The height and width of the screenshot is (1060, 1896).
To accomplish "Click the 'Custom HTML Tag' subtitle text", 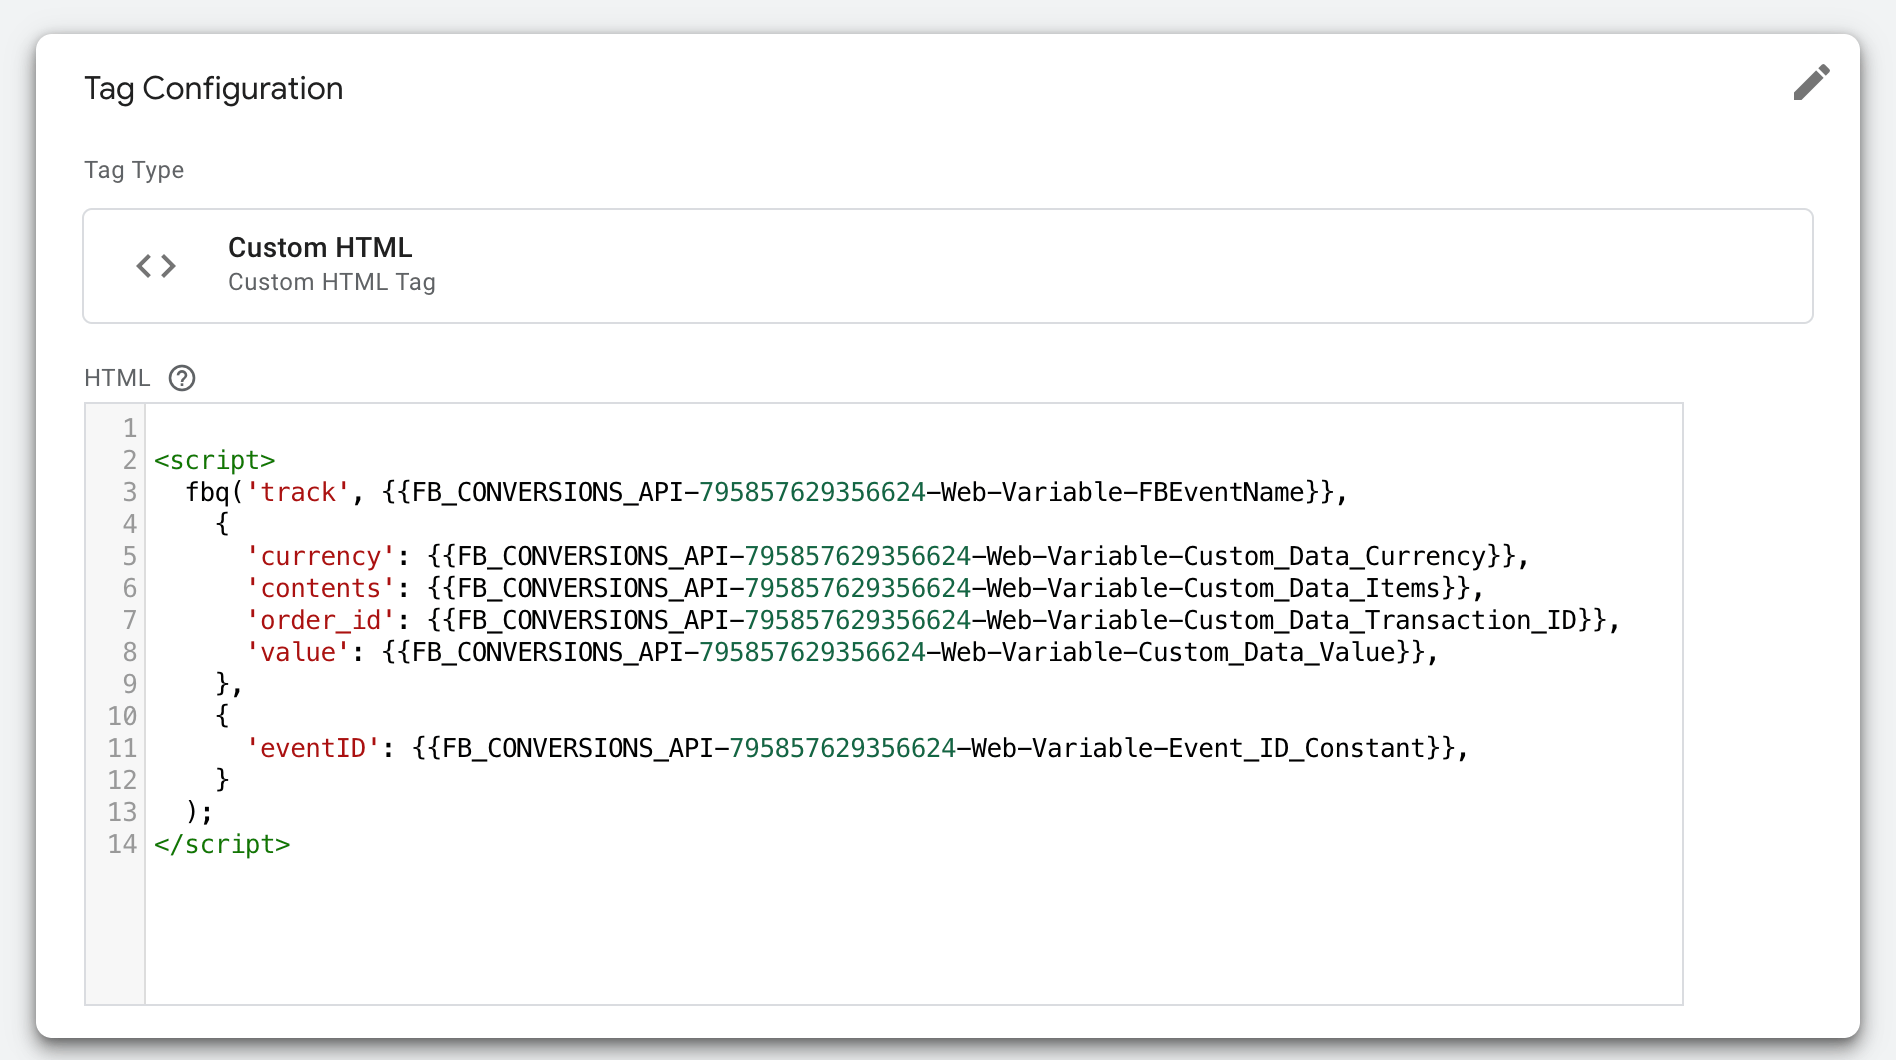I will 331,282.
